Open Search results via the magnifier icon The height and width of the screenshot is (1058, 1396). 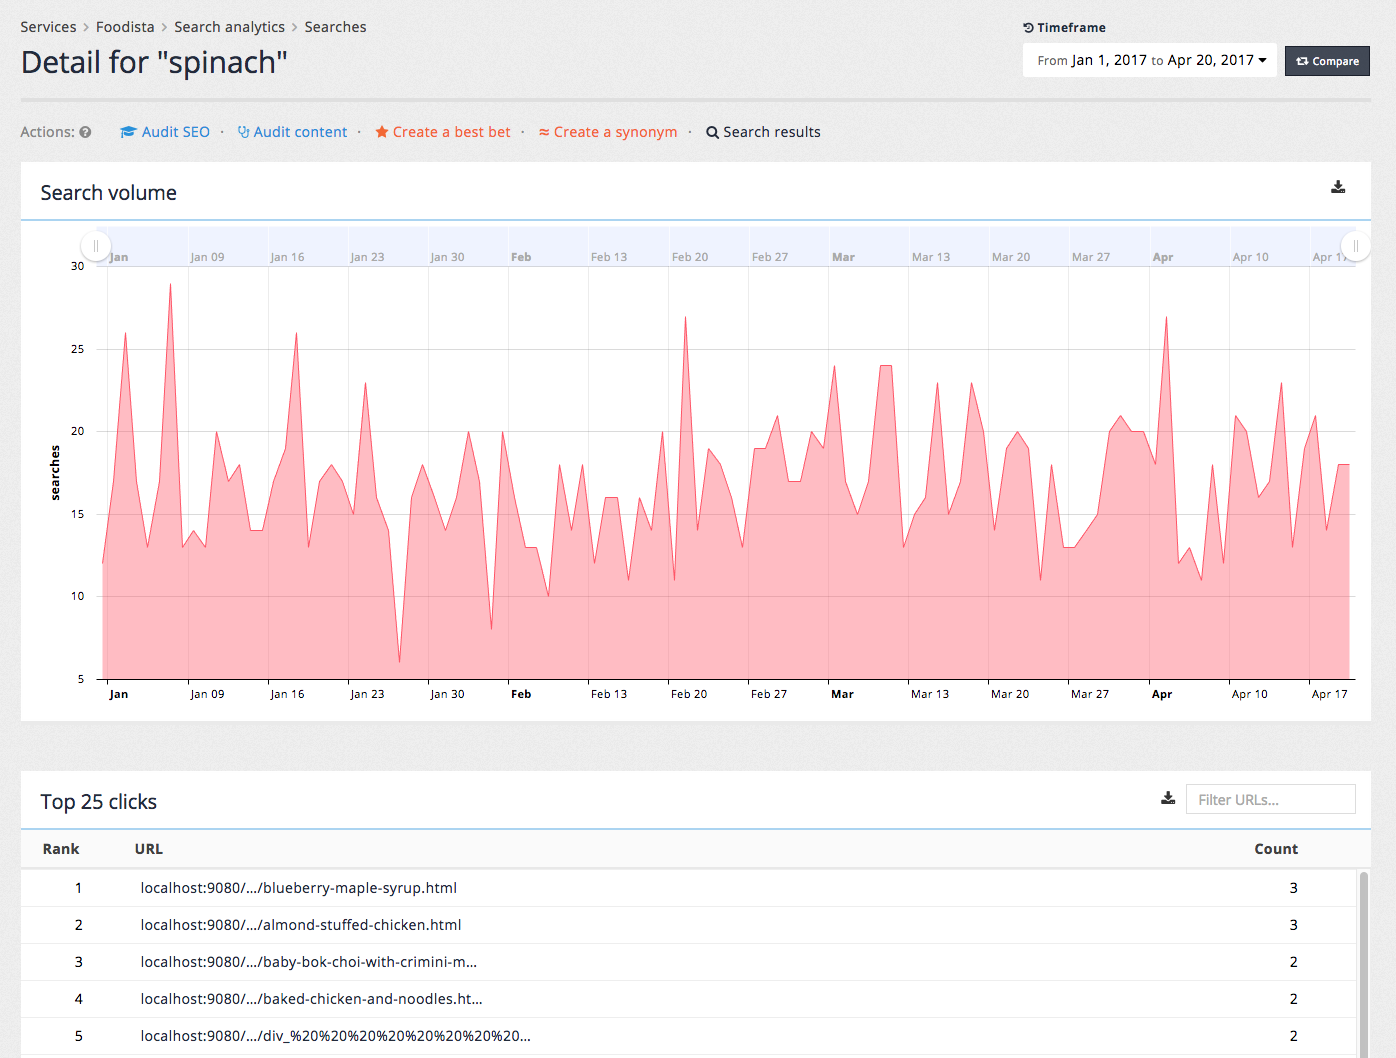pyautogui.click(x=712, y=132)
